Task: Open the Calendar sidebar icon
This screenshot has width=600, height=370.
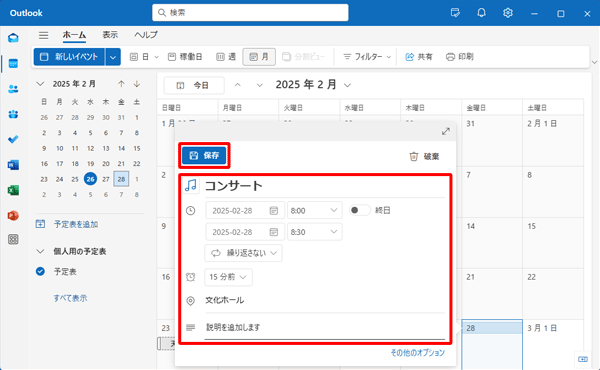Action: 13,64
